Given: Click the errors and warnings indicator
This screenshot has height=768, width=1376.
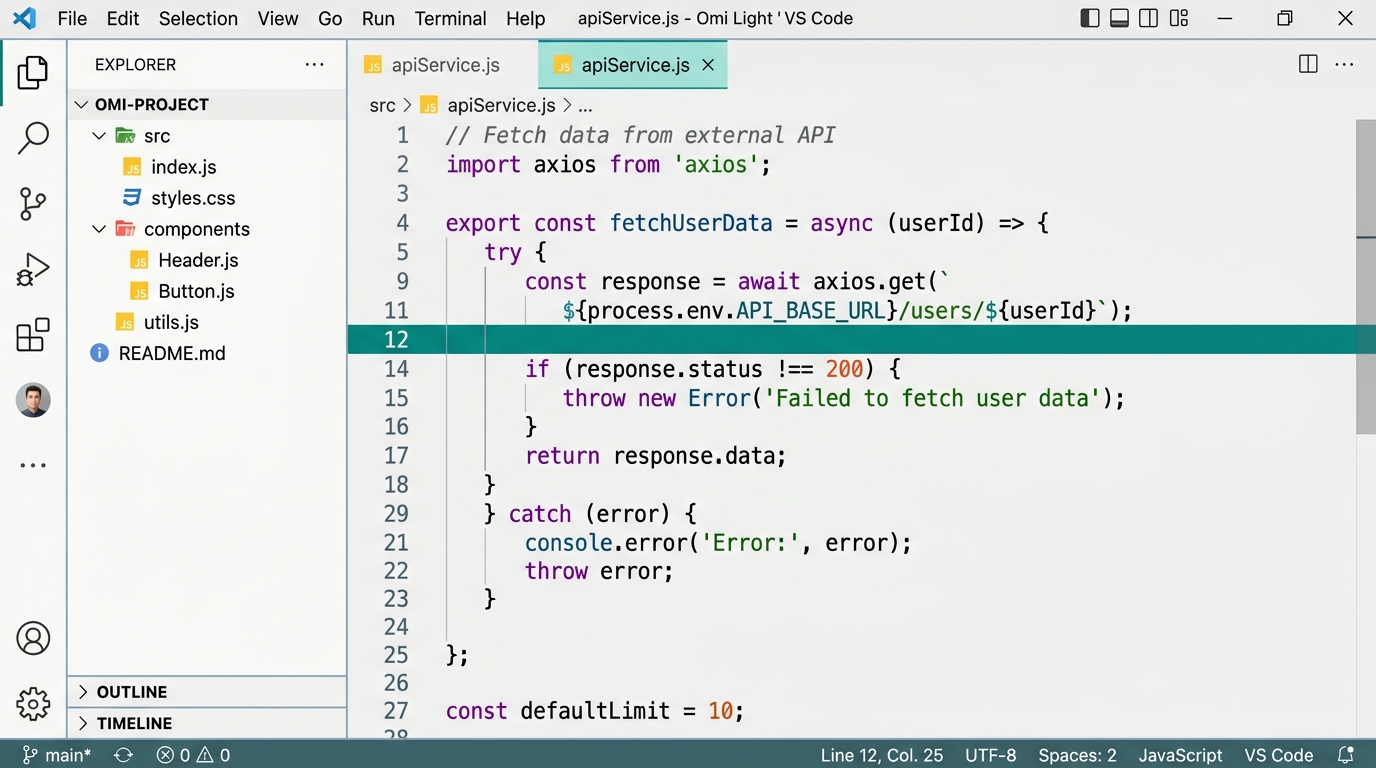Looking at the screenshot, I should [193, 755].
